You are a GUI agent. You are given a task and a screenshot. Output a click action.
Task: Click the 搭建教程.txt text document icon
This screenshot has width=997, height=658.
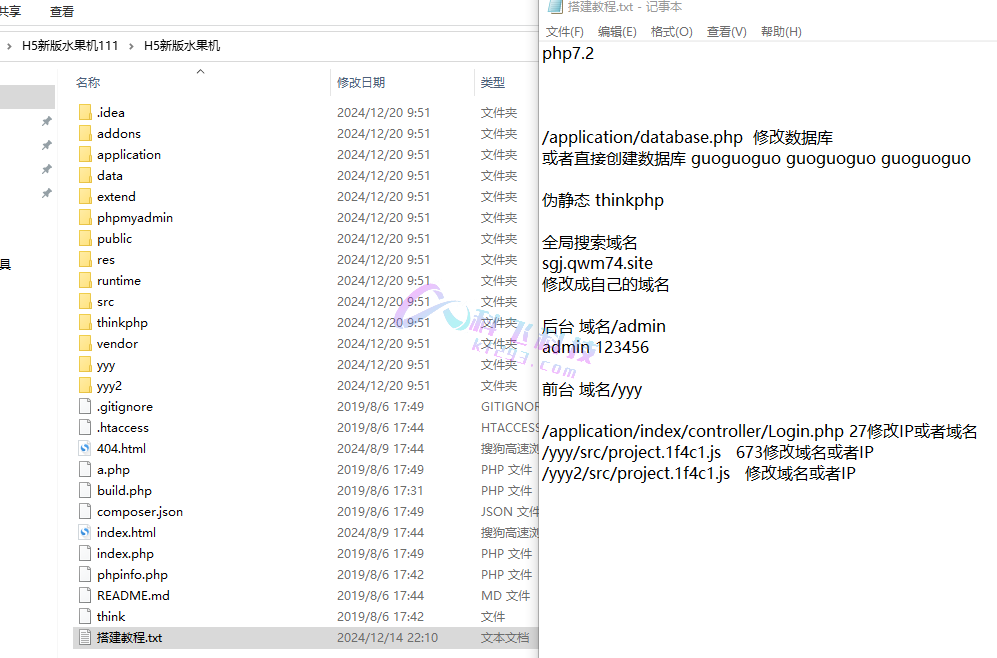point(85,637)
